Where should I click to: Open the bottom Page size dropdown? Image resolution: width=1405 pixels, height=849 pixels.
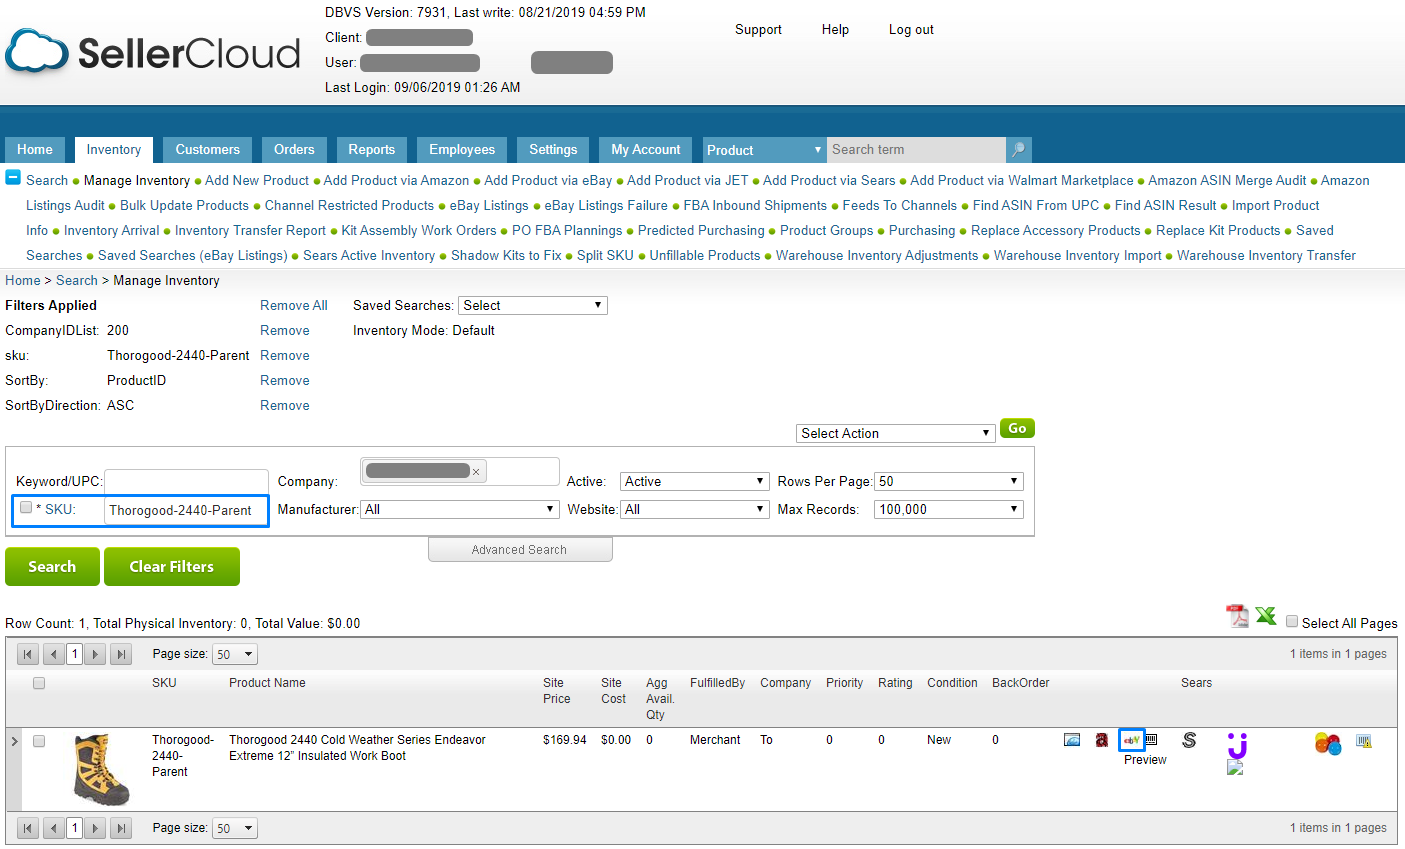(236, 828)
